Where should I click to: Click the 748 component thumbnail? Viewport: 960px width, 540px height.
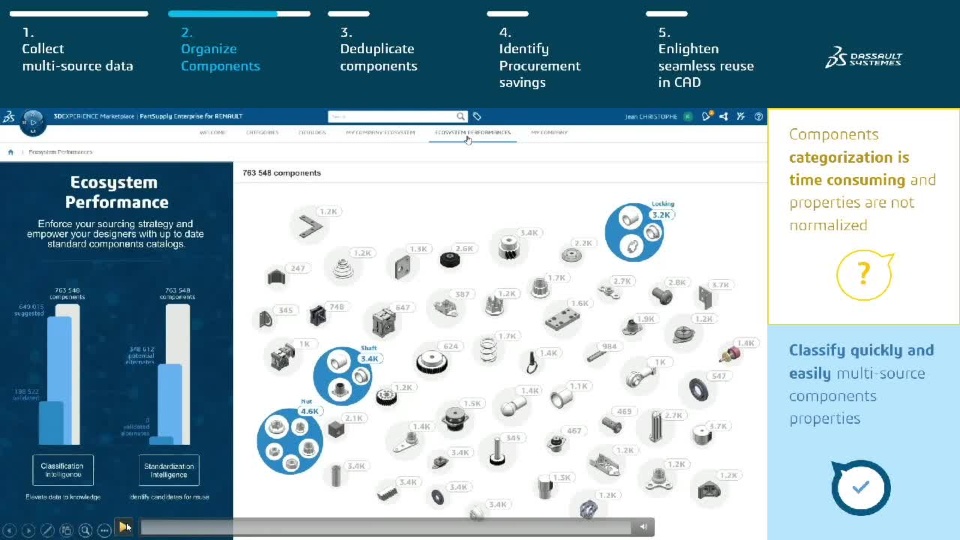click(318, 315)
